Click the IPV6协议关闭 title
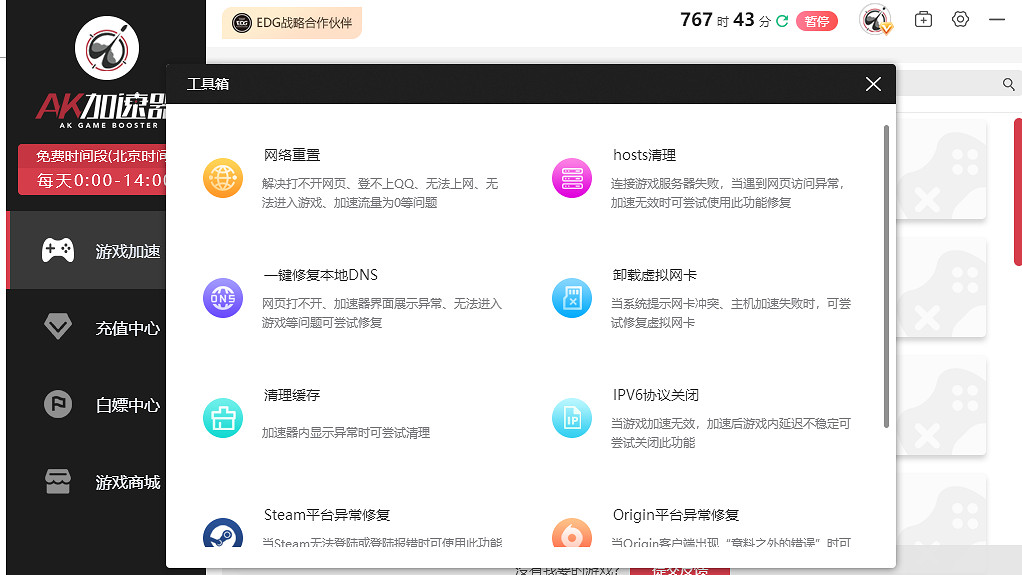This screenshot has height=575, width=1022. (656, 395)
